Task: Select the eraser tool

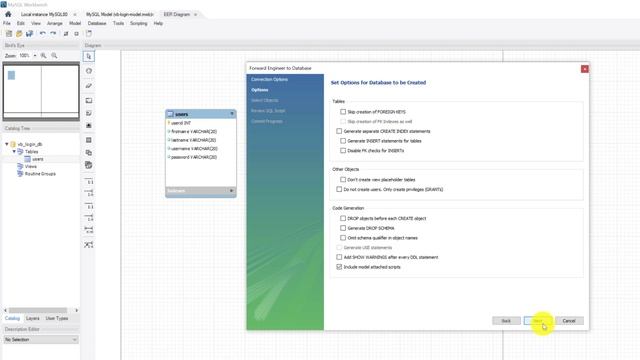Action: pyautogui.click(x=89, y=86)
